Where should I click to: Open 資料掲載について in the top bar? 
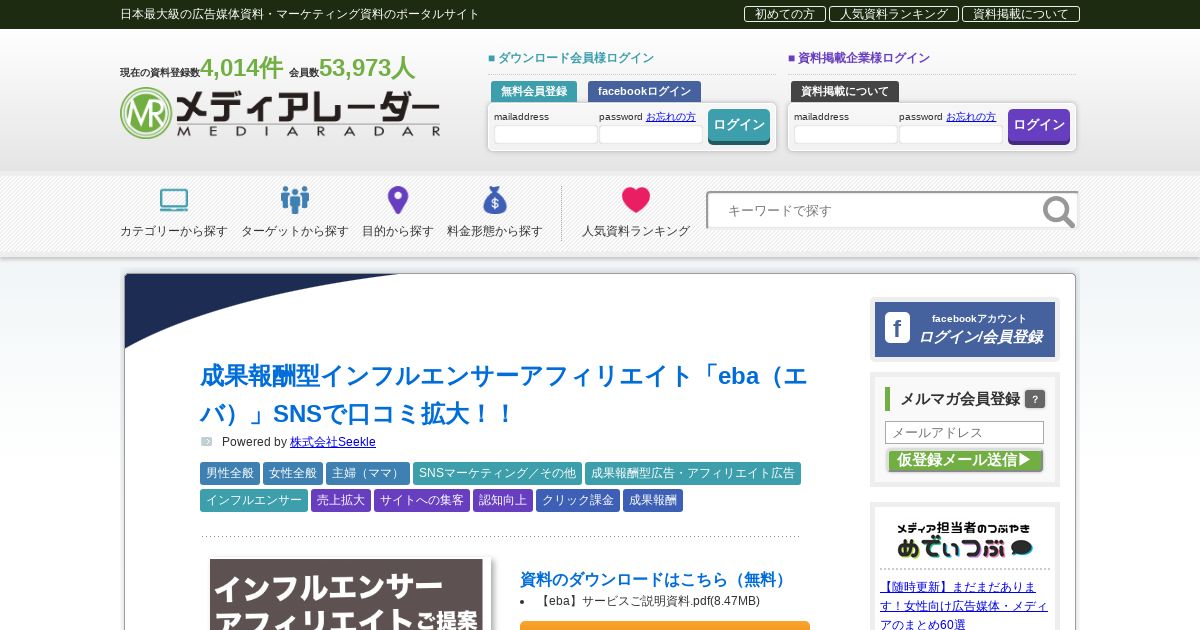[x=1021, y=14]
